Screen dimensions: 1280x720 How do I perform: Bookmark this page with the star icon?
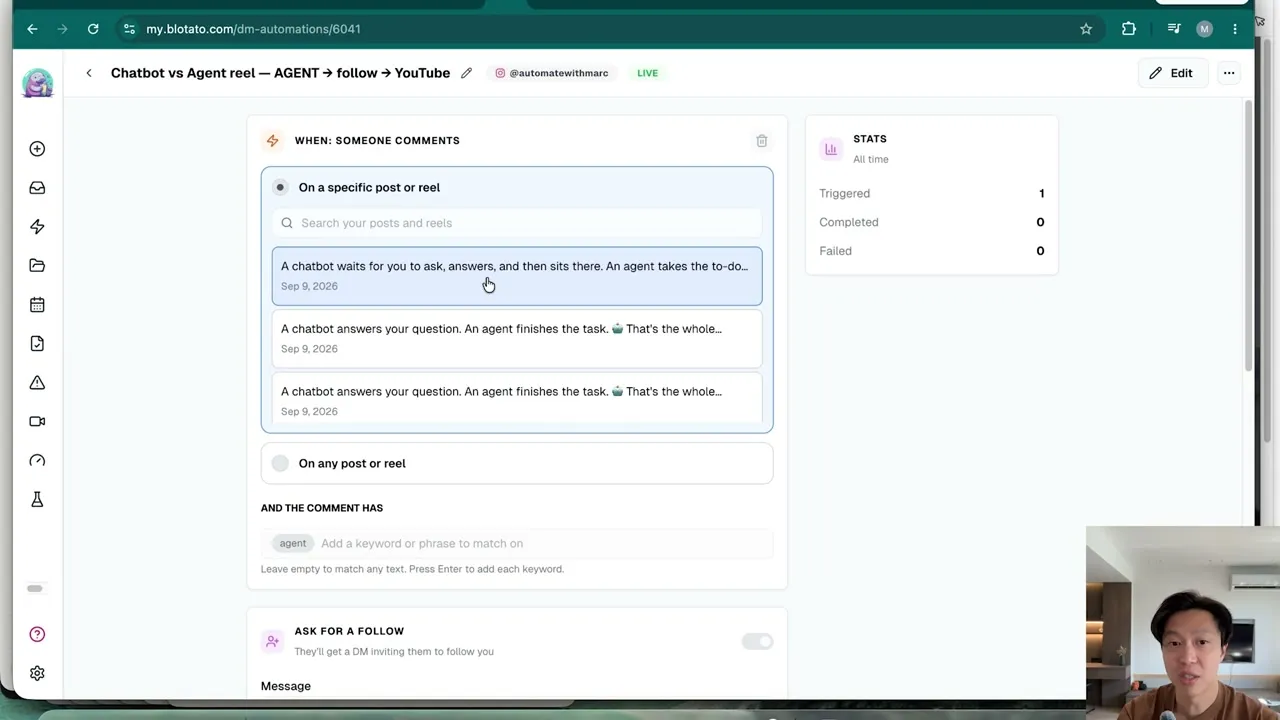tap(1086, 29)
